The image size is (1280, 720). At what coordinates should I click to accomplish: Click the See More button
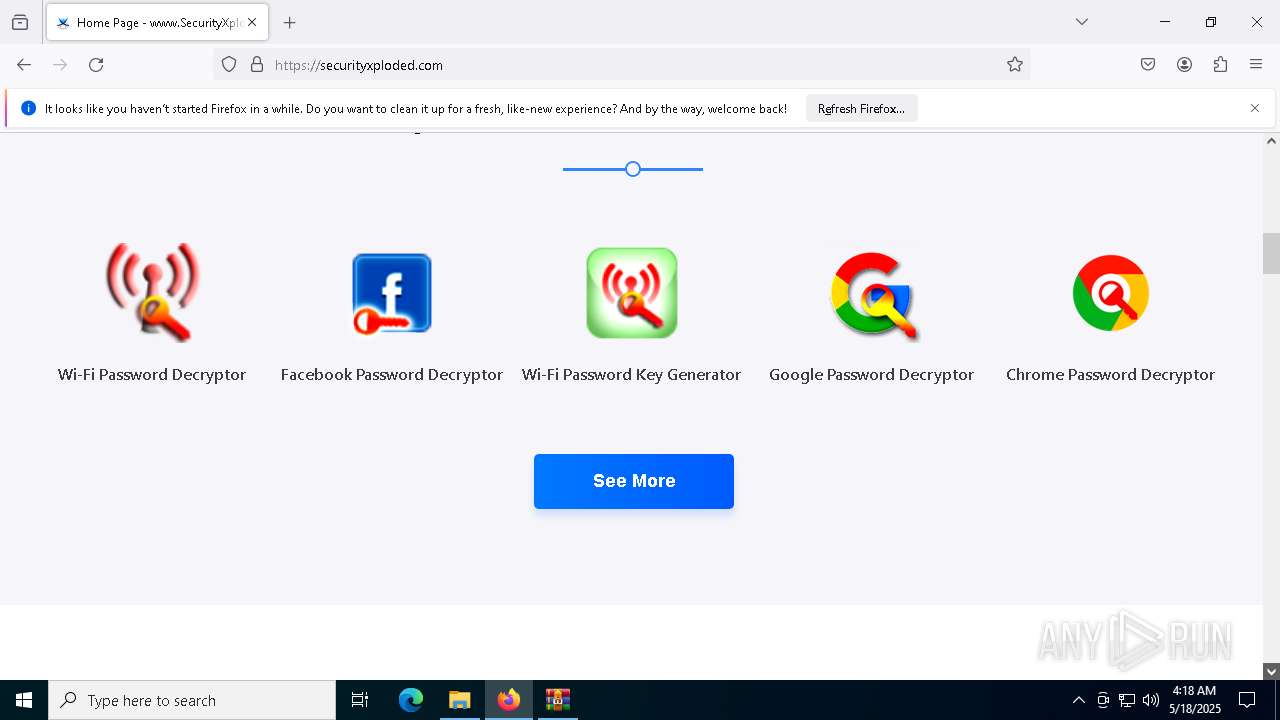tap(634, 481)
